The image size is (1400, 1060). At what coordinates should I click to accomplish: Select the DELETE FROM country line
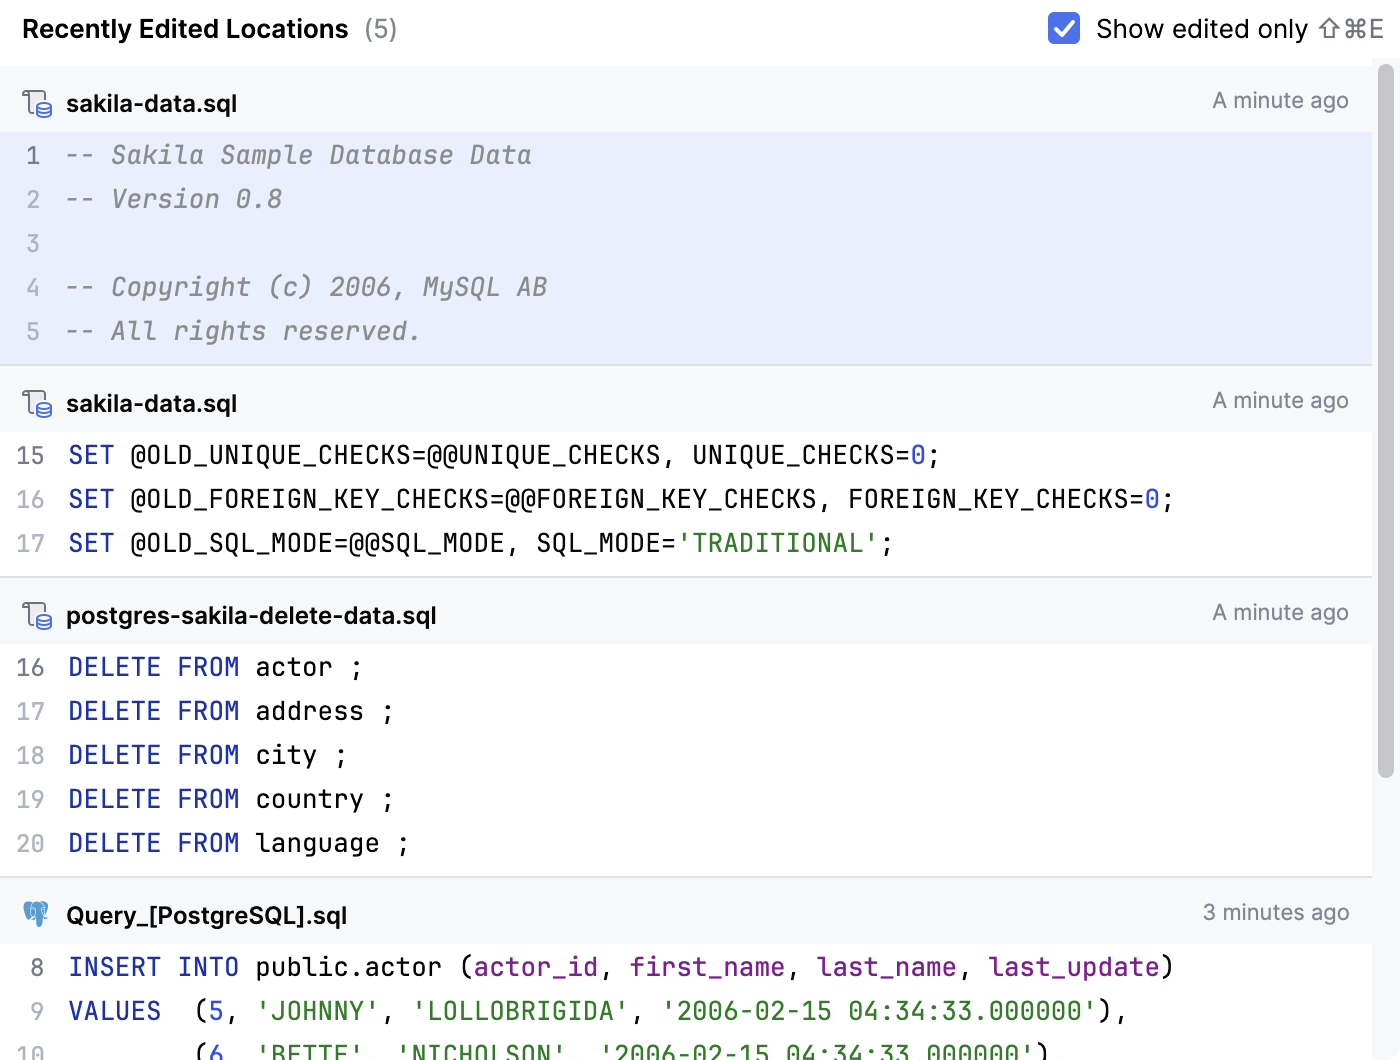click(230, 800)
